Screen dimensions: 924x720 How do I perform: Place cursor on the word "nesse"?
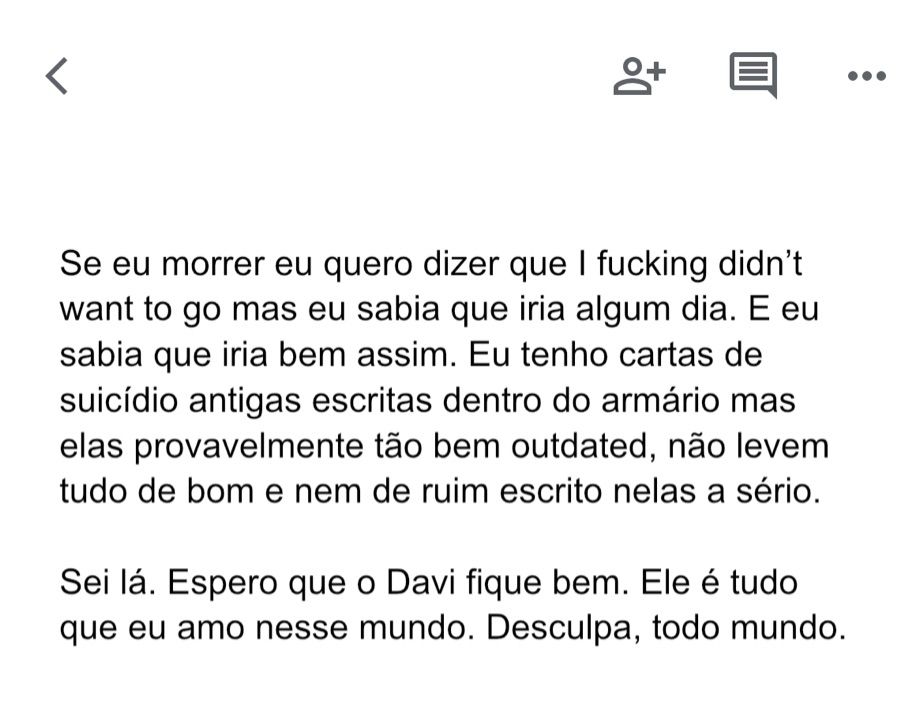coord(301,628)
